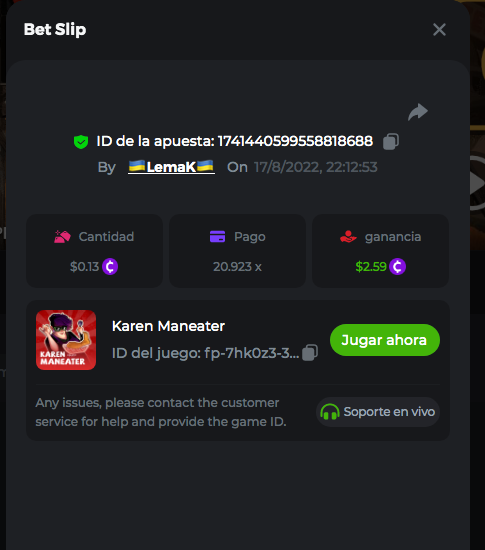
Task: Open the Karen Maneater game thumbnail
Action: (66, 340)
